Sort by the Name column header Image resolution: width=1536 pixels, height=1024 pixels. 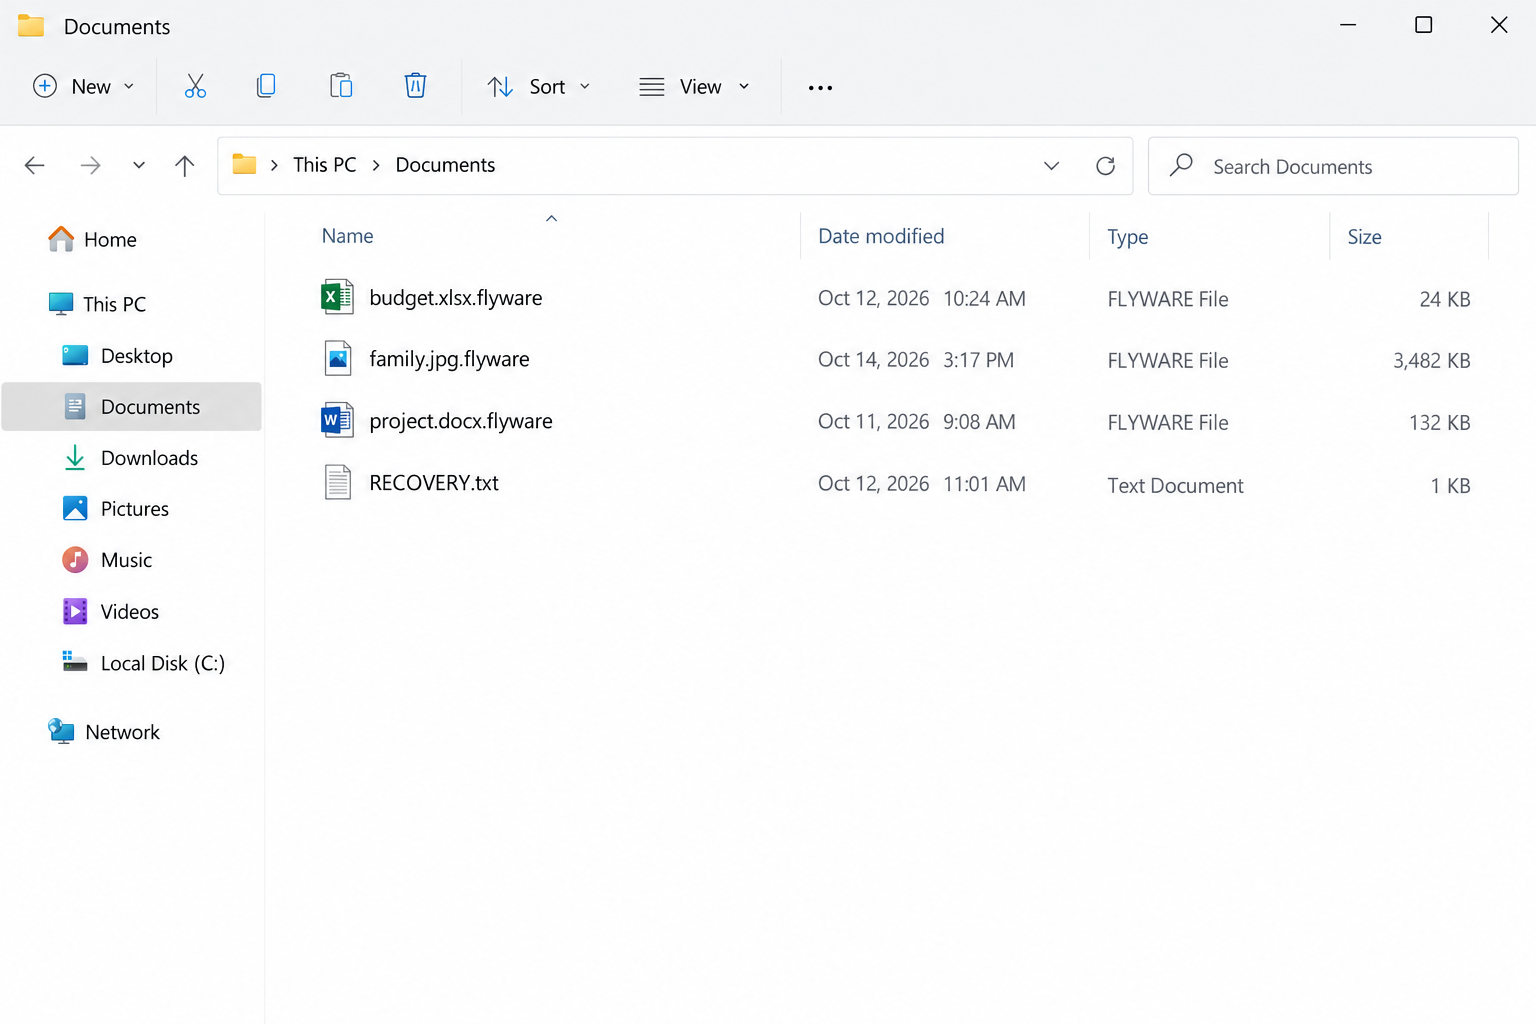(x=348, y=236)
